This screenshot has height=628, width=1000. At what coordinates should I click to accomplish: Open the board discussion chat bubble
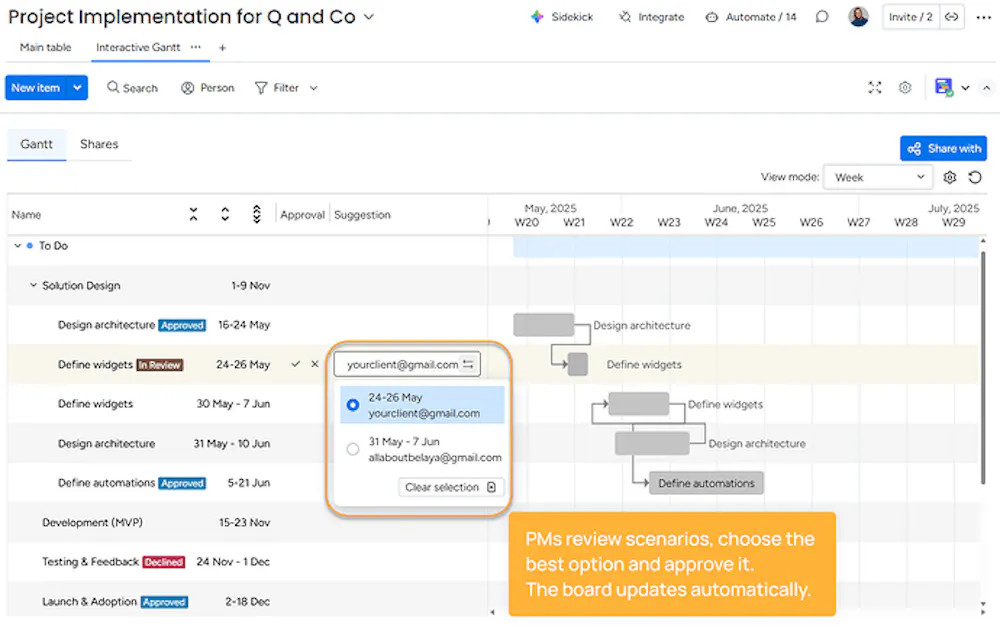822,17
